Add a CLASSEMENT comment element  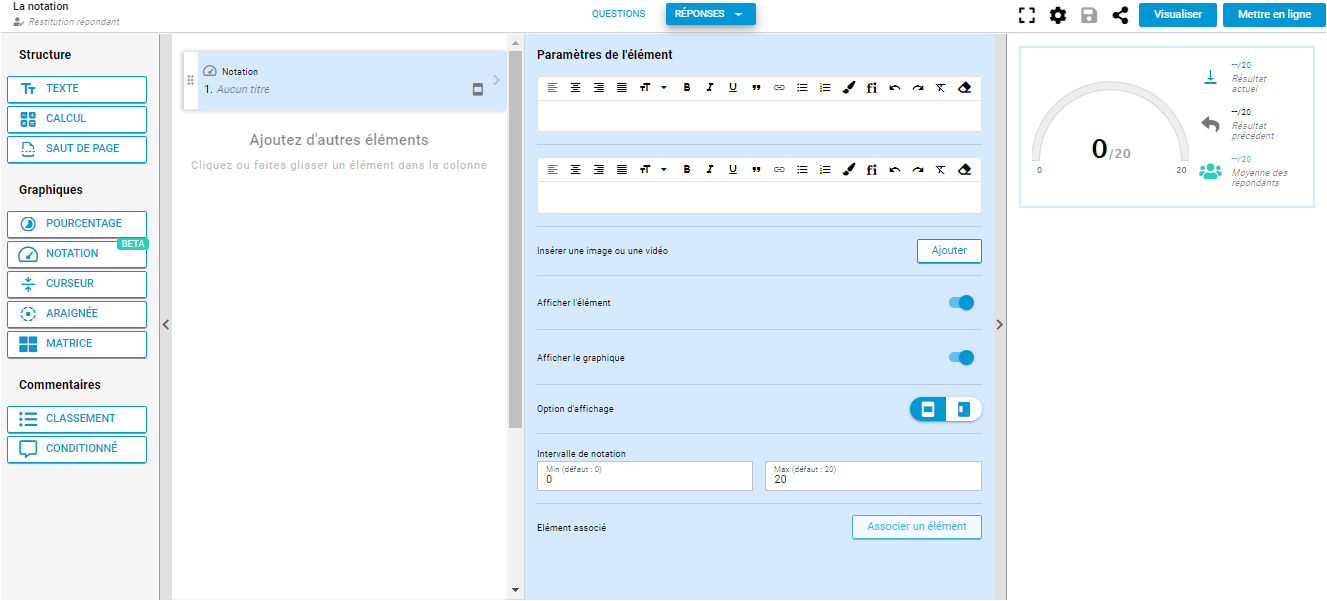click(x=77, y=419)
